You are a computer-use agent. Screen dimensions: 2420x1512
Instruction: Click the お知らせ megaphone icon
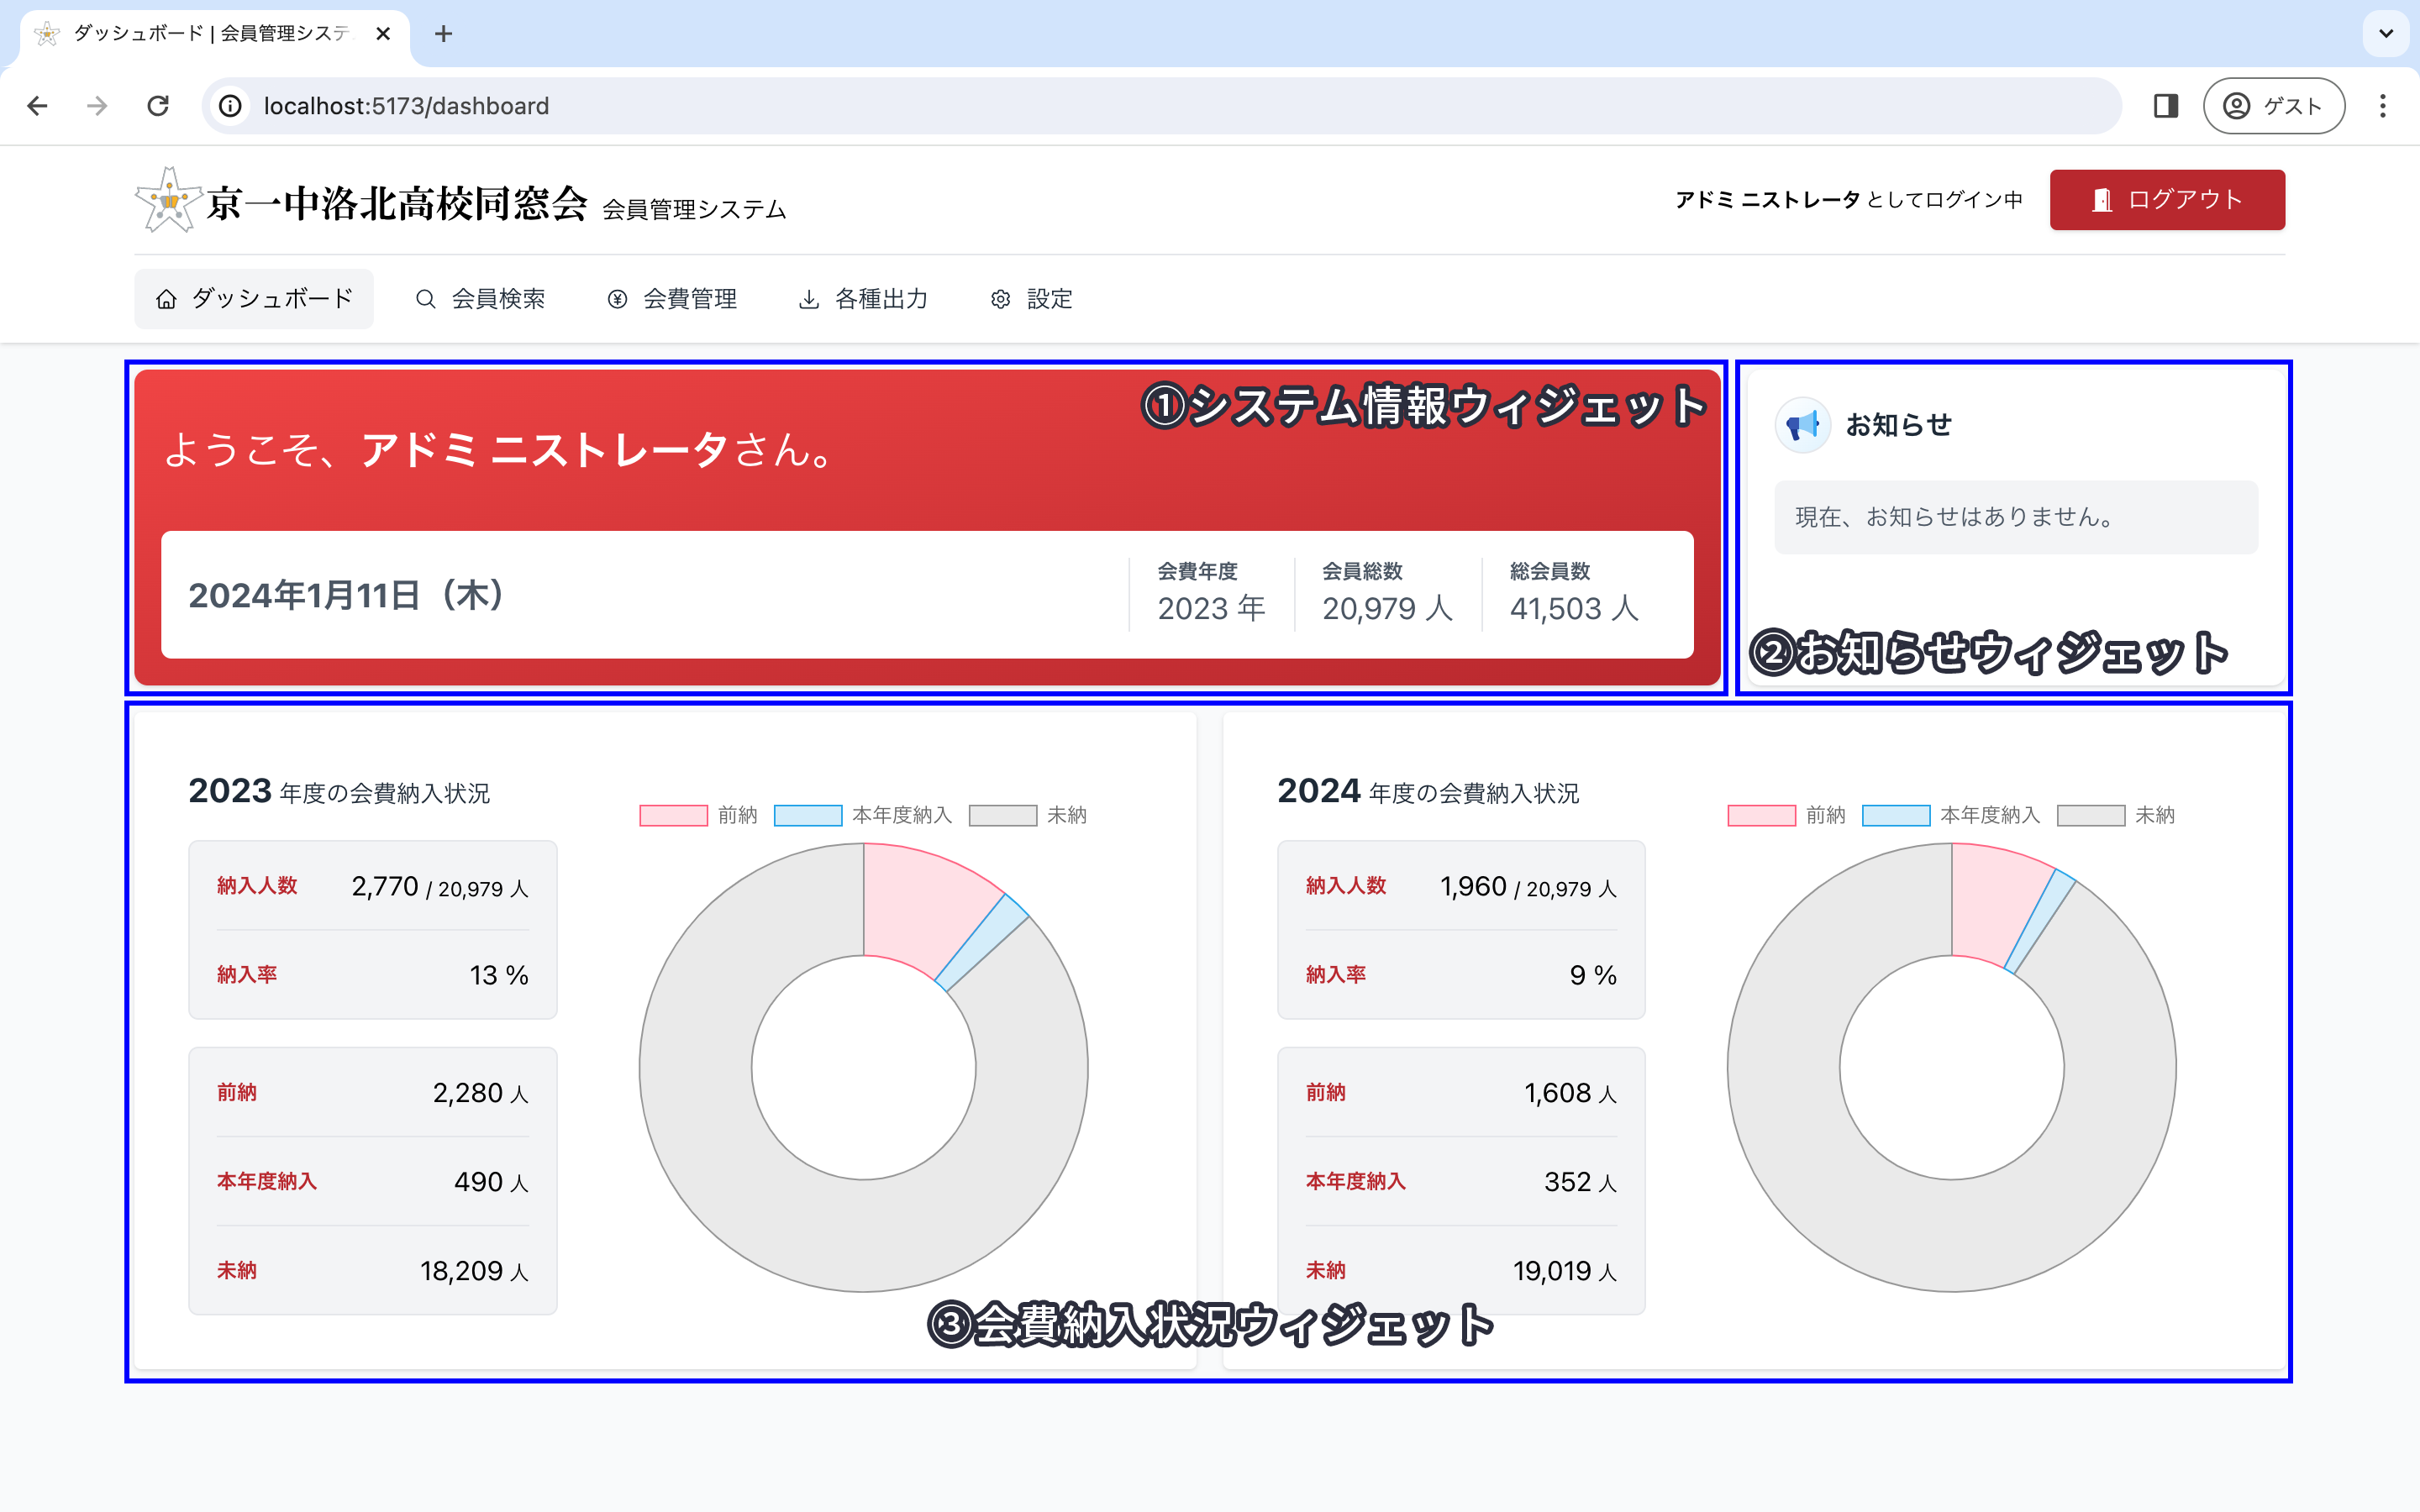coord(1802,424)
